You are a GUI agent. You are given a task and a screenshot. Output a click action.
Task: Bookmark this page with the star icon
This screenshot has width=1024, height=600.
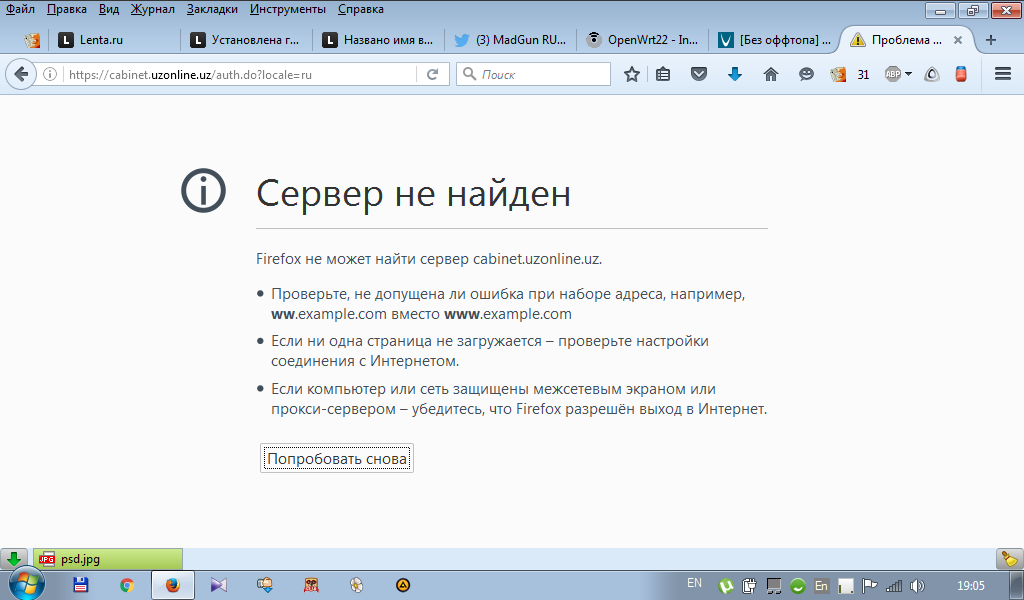click(x=631, y=74)
